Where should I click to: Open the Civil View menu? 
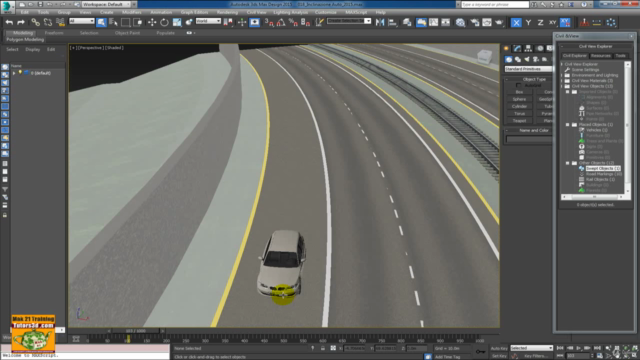(x=256, y=12)
